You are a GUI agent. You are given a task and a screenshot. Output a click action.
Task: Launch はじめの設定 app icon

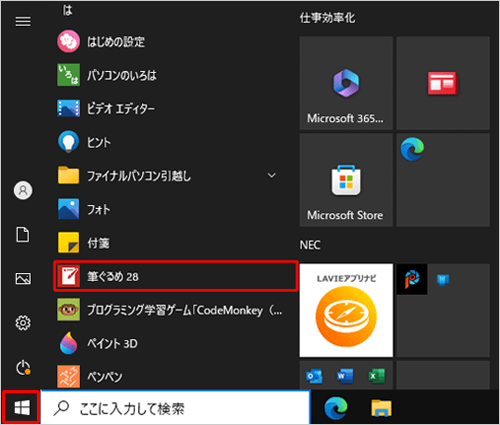coord(68,41)
